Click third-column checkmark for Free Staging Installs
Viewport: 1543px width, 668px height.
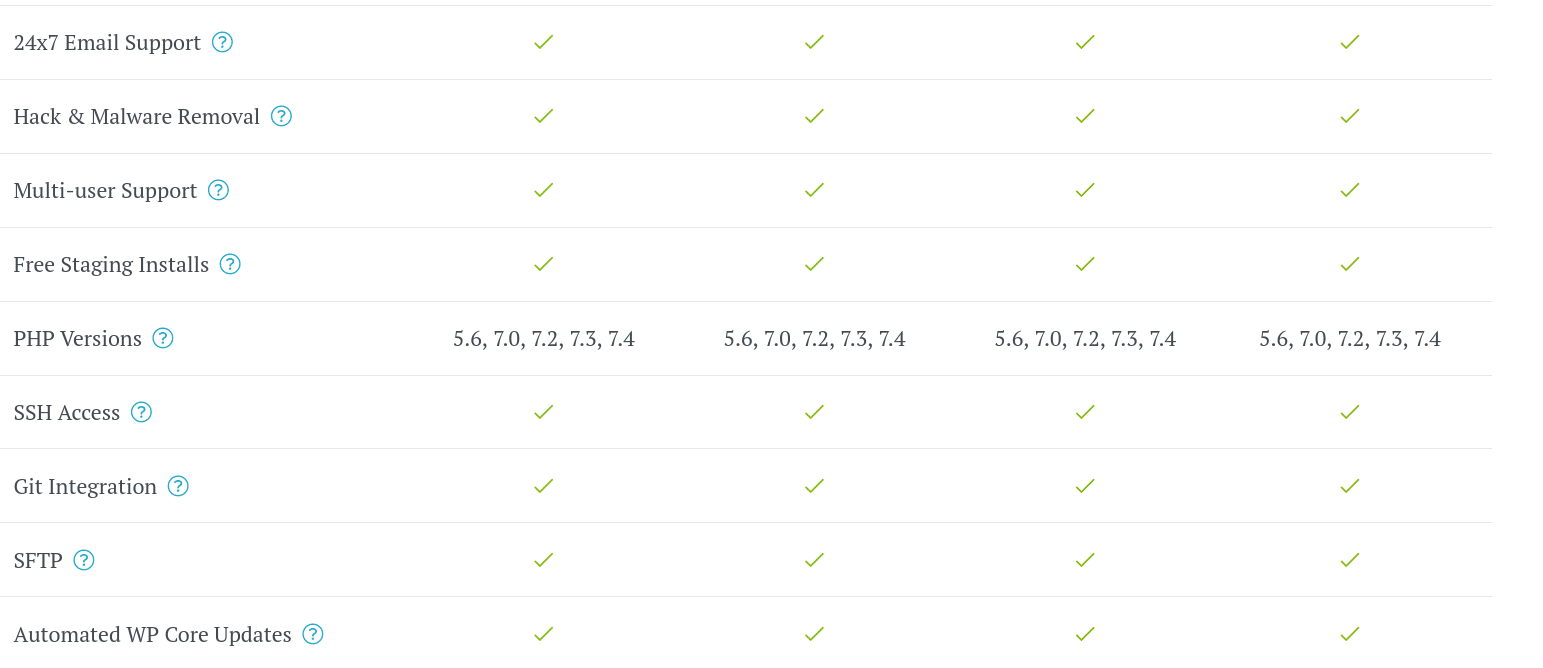(x=1085, y=264)
